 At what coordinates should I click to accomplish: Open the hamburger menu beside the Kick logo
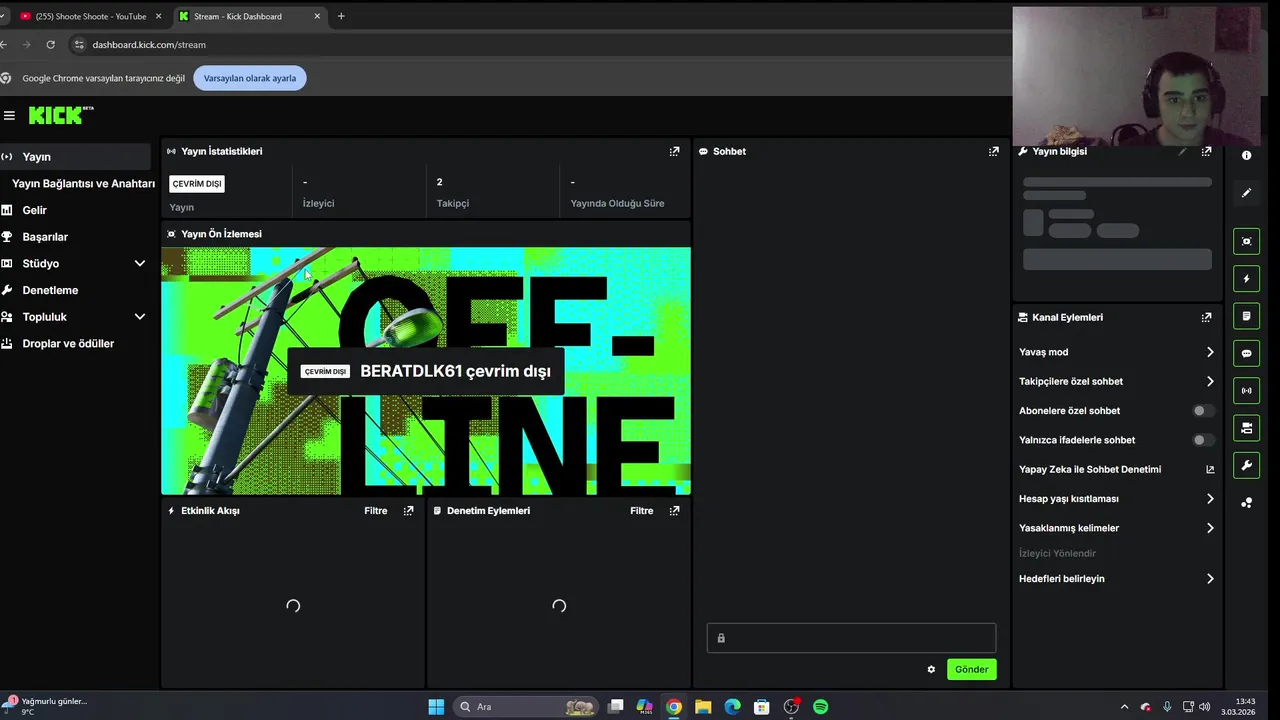click(9, 116)
